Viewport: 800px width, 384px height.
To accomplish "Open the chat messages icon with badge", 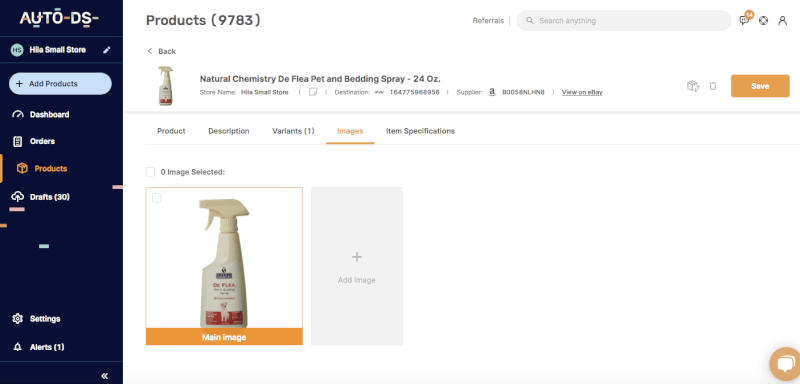I will pos(745,19).
